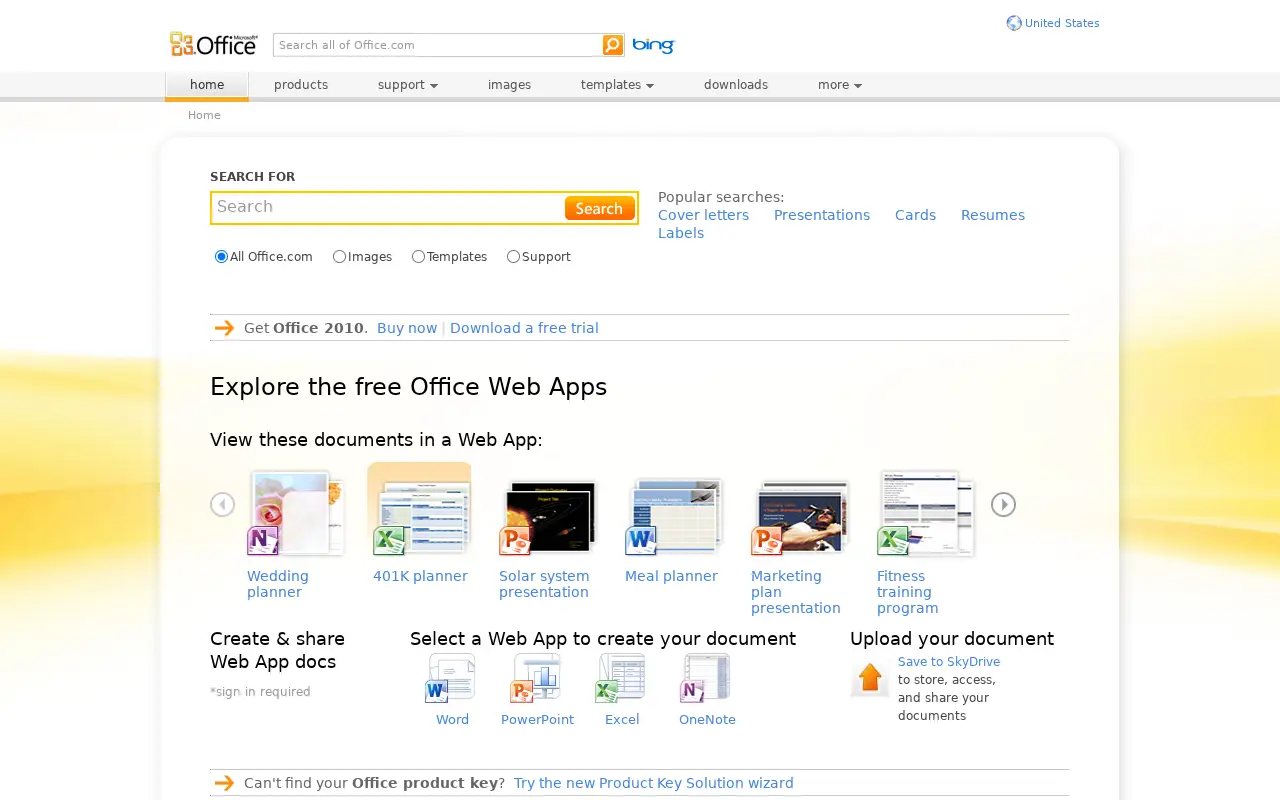The width and height of the screenshot is (1280, 800).
Task: Go to the home tab
Action: click(207, 85)
